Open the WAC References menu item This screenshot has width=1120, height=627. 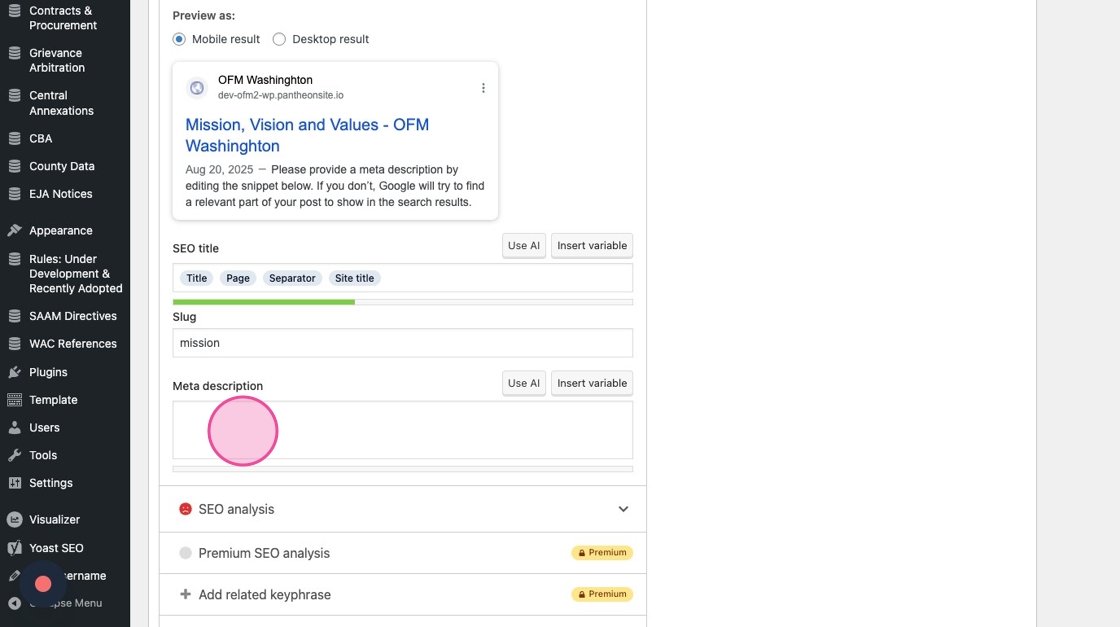pyautogui.click(x=72, y=344)
